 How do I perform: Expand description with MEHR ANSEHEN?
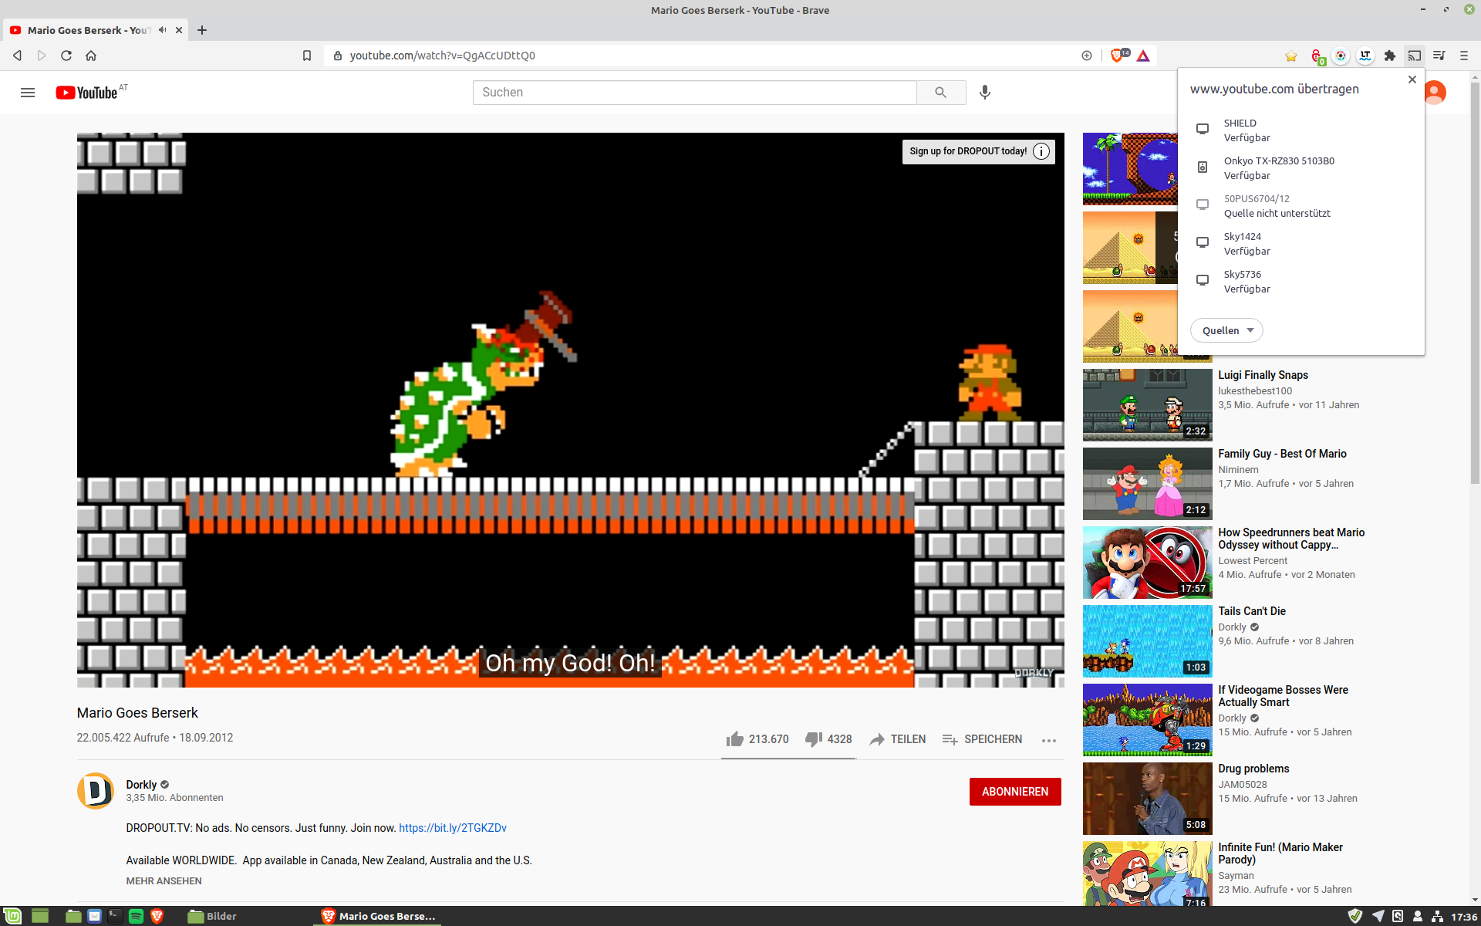pyautogui.click(x=164, y=881)
